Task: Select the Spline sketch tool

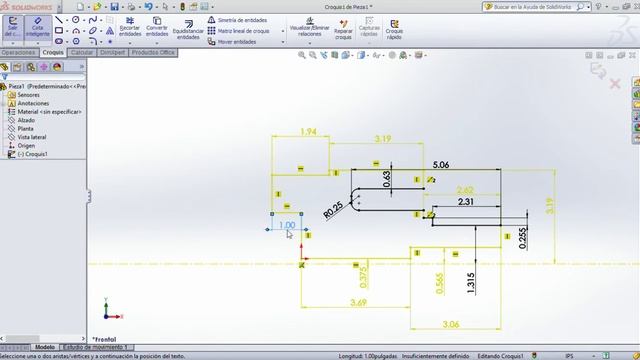Action: click(93, 20)
